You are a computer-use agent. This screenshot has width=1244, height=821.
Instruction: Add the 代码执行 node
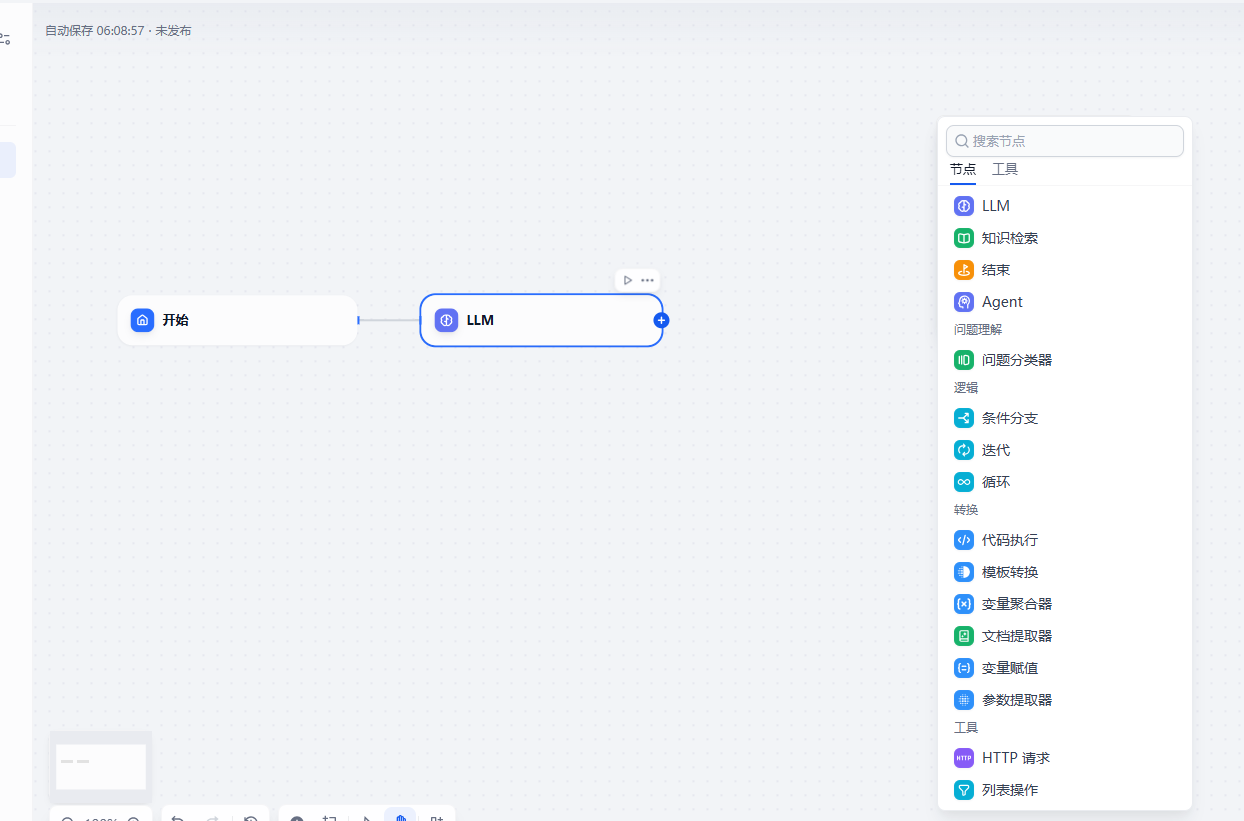1064,540
